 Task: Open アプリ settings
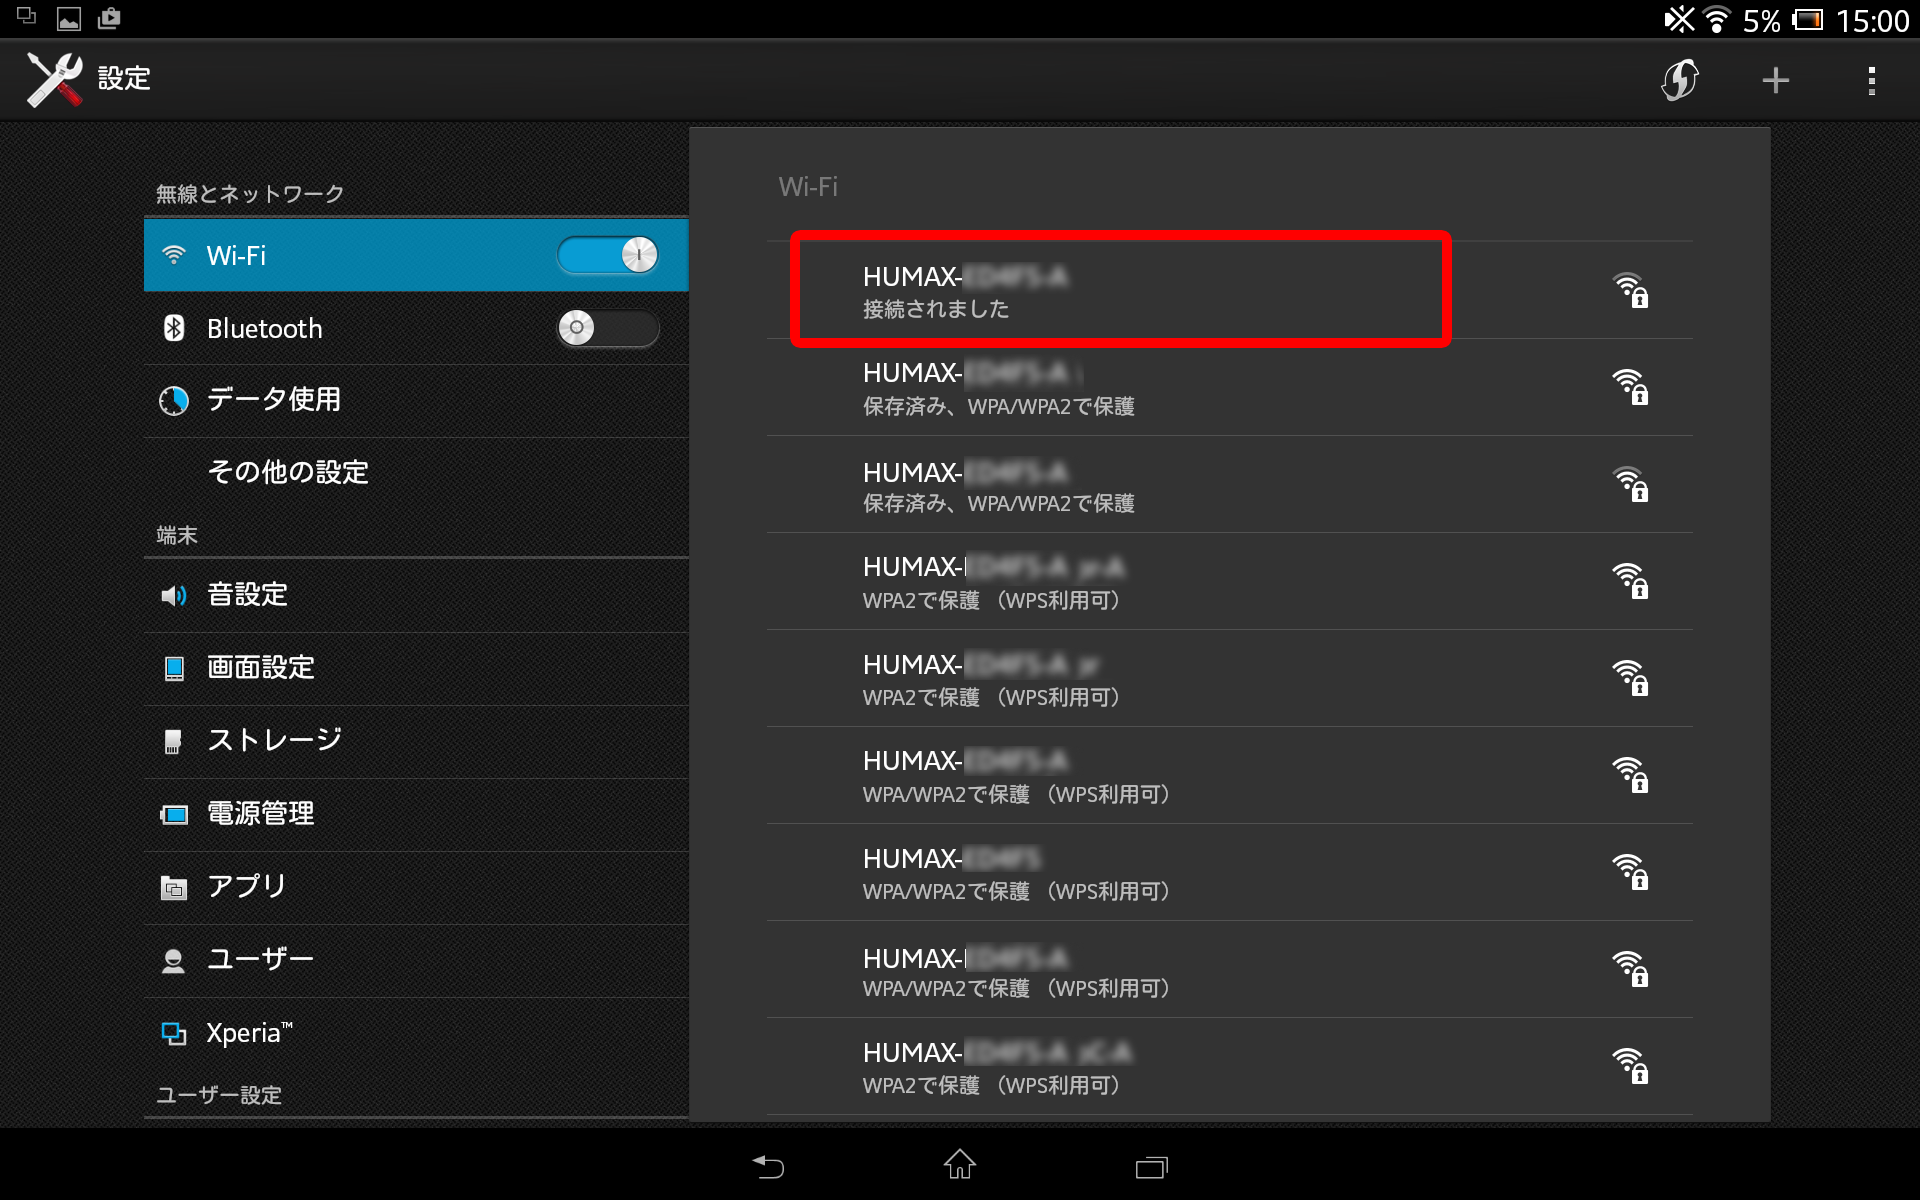pyautogui.click(x=416, y=887)
